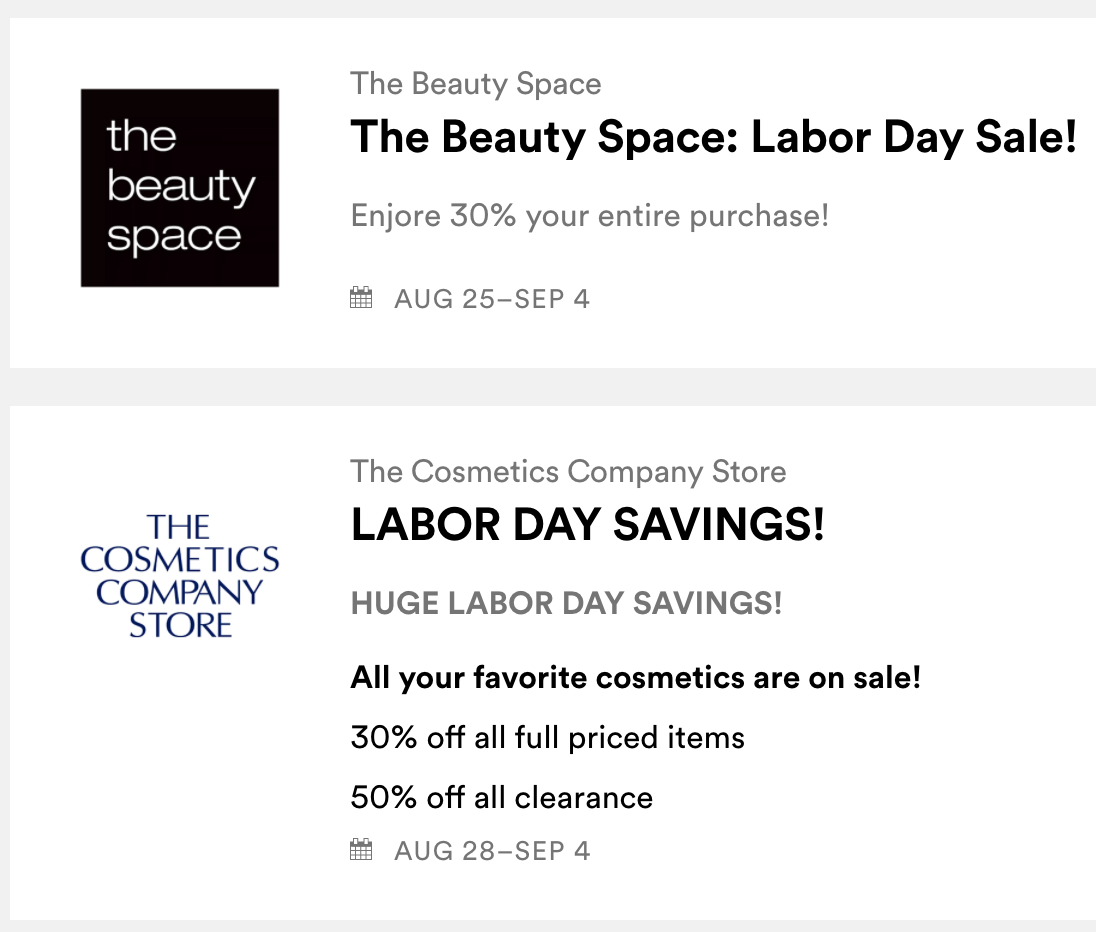This screenshot has width=1096, height=932.
Task: Open the LABOR DAY SAVINGS! headline
Action: pyautogui.click(x=587, y=525)
